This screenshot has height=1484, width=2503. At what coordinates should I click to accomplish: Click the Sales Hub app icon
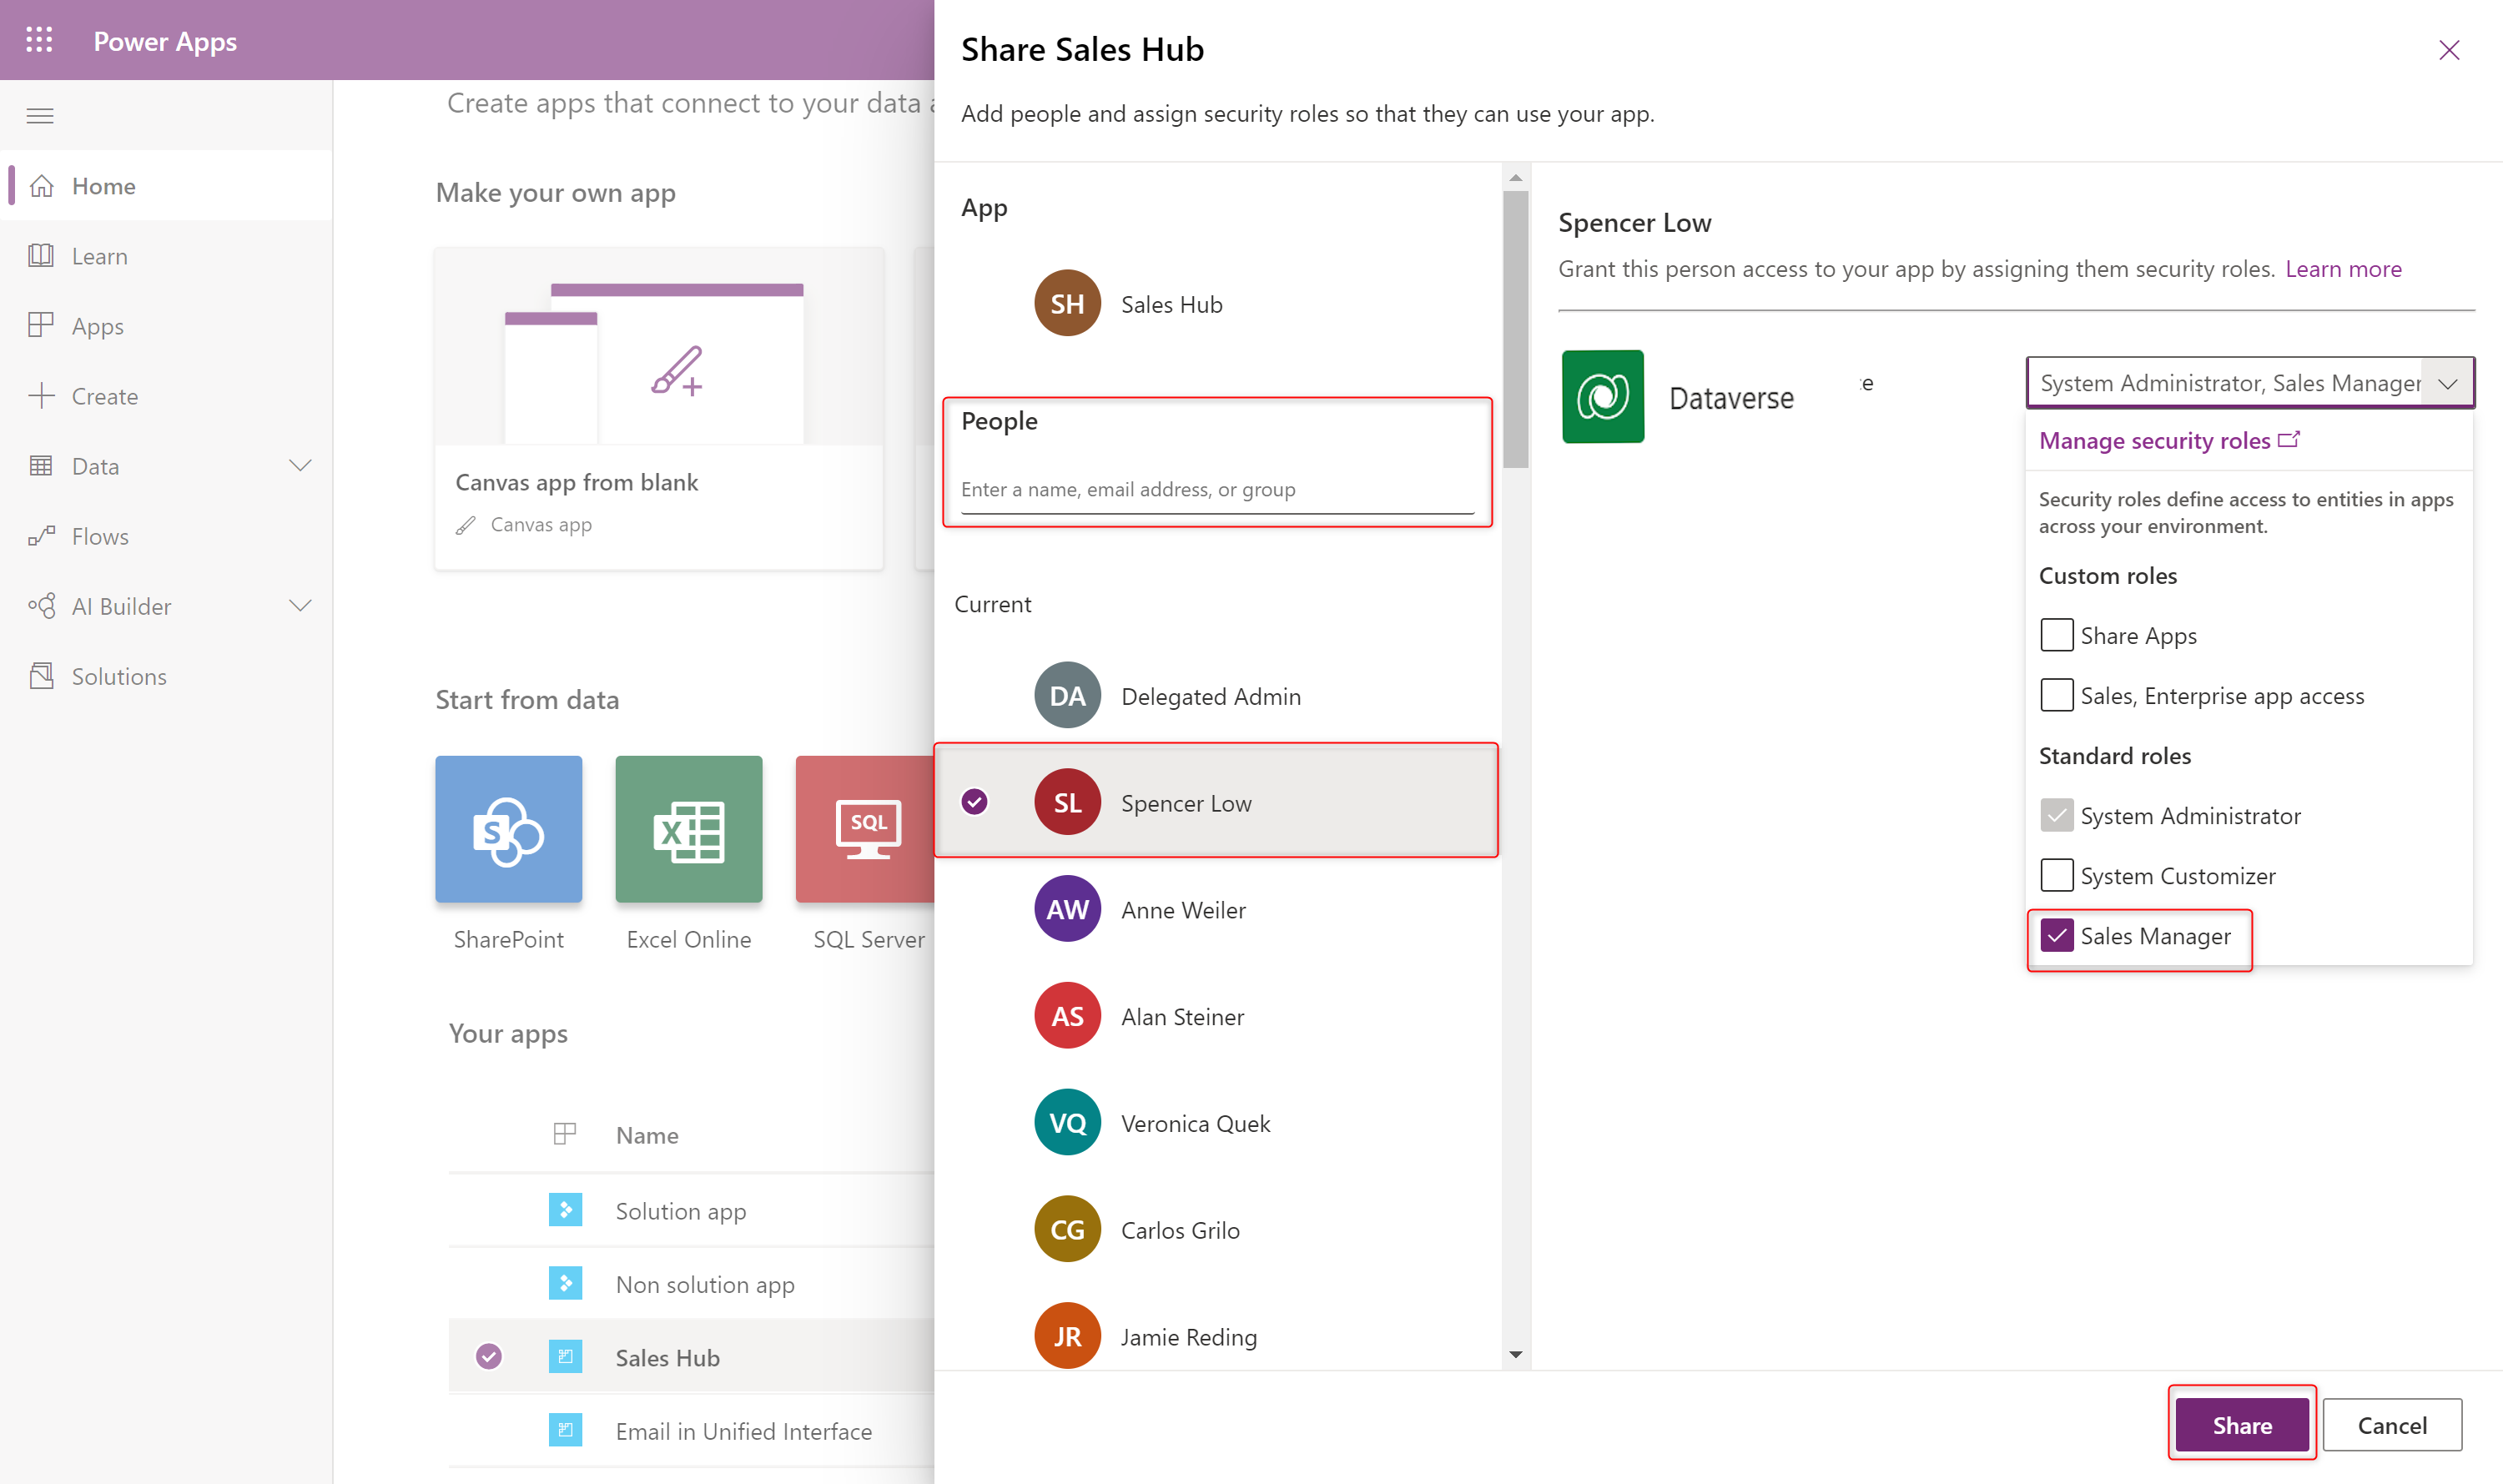(1065, 304)
